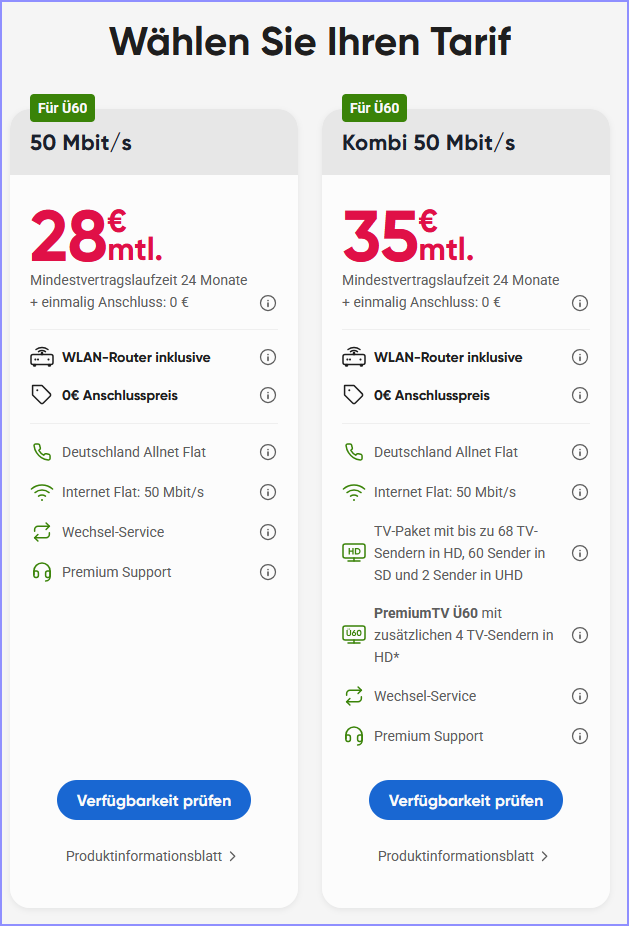
Task: Select the Kombi 50 Mbit/s plan header
Action: 429,142
